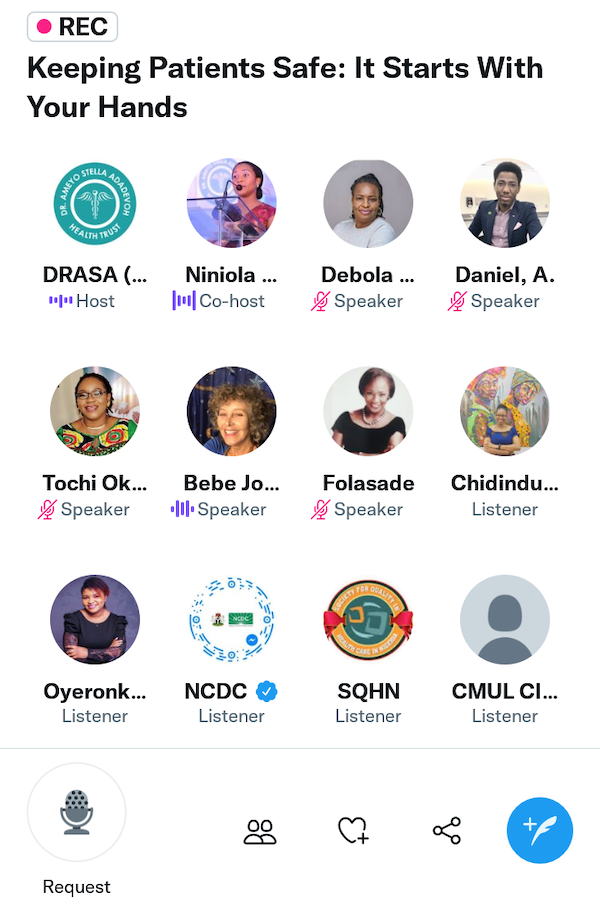Click Debola's muted microphone icon
Viewport: 600px width, 908px height.
(320, 301)
